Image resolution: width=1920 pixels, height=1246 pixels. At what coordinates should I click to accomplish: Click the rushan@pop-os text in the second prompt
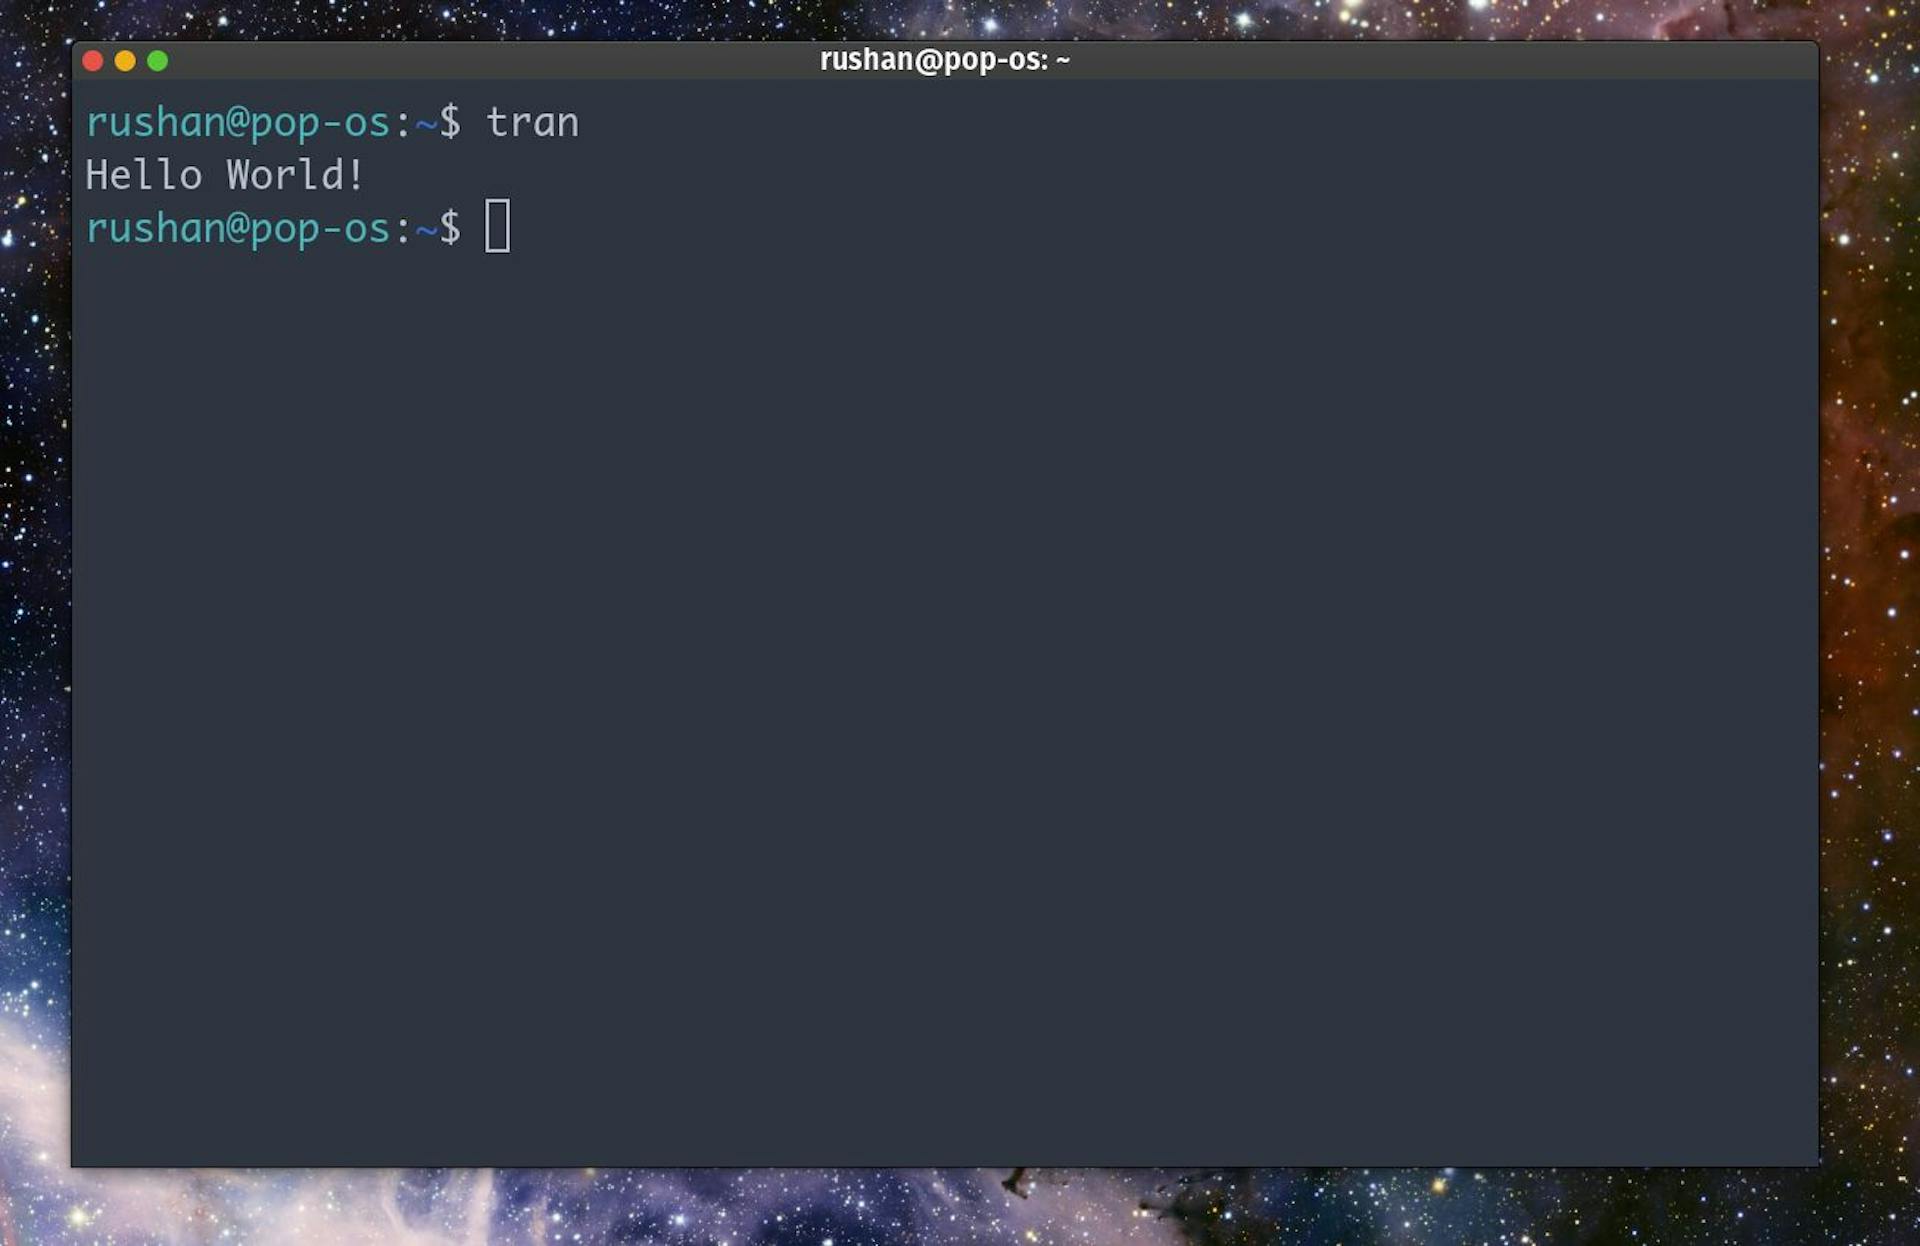240,227
